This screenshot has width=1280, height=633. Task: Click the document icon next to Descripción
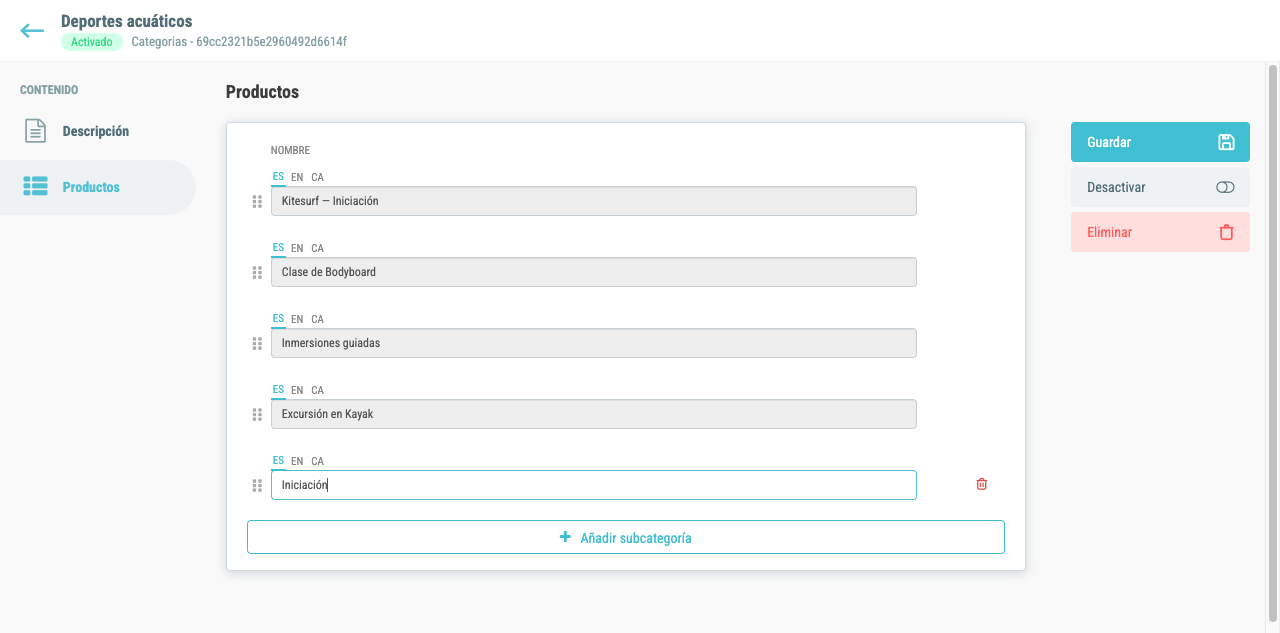(x=35, y=131)
